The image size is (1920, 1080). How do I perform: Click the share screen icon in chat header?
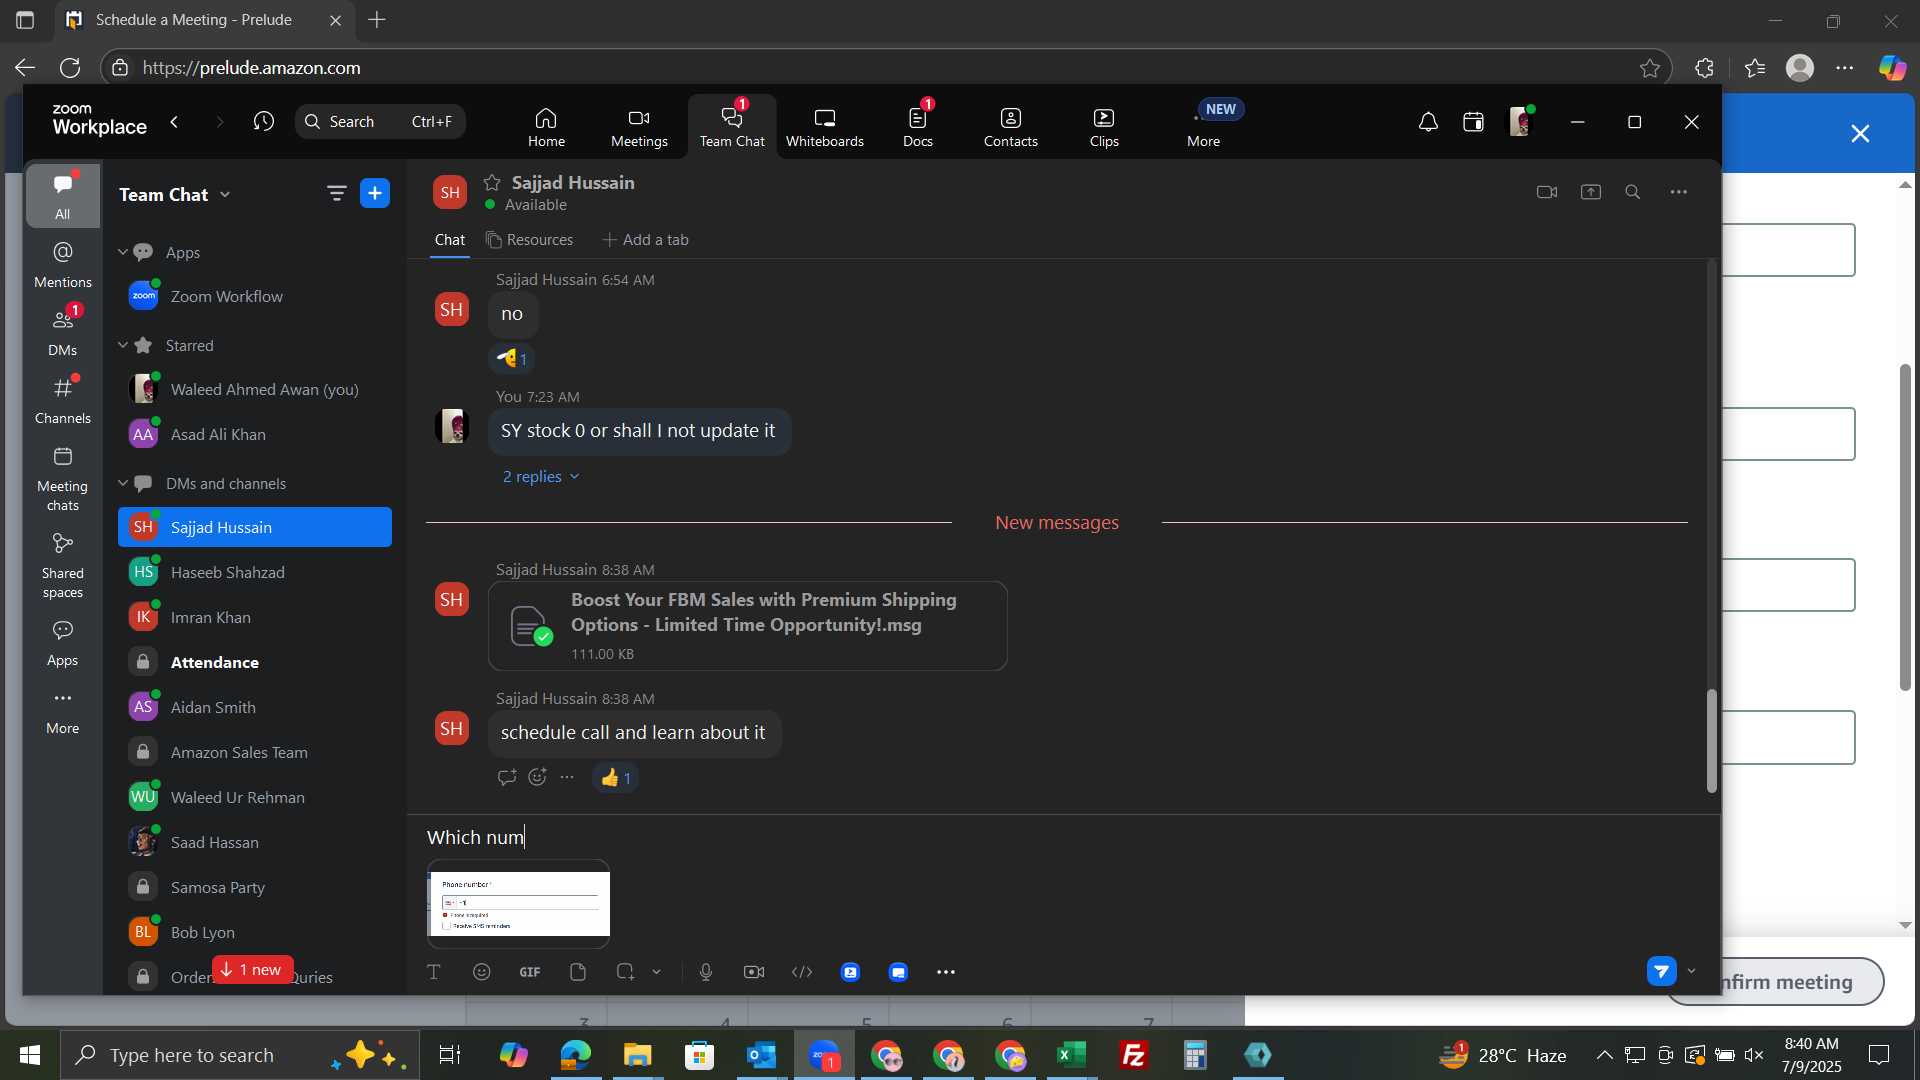1591,192
